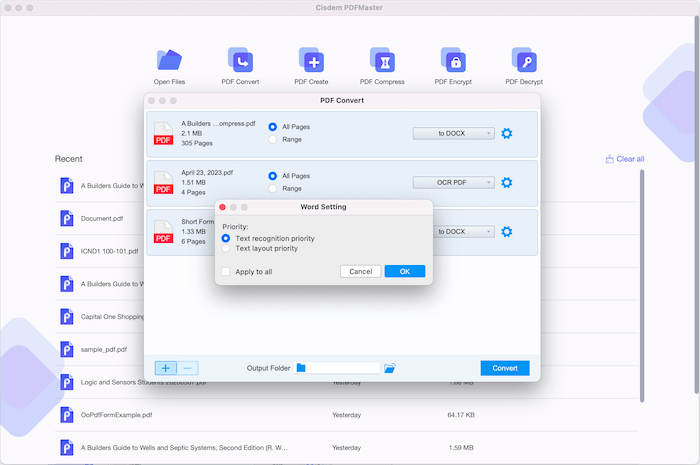Image resolution: width=700 pixels, height=465 pixels.
Task: Open recent file Document.pdf
Action: [102, 219]
